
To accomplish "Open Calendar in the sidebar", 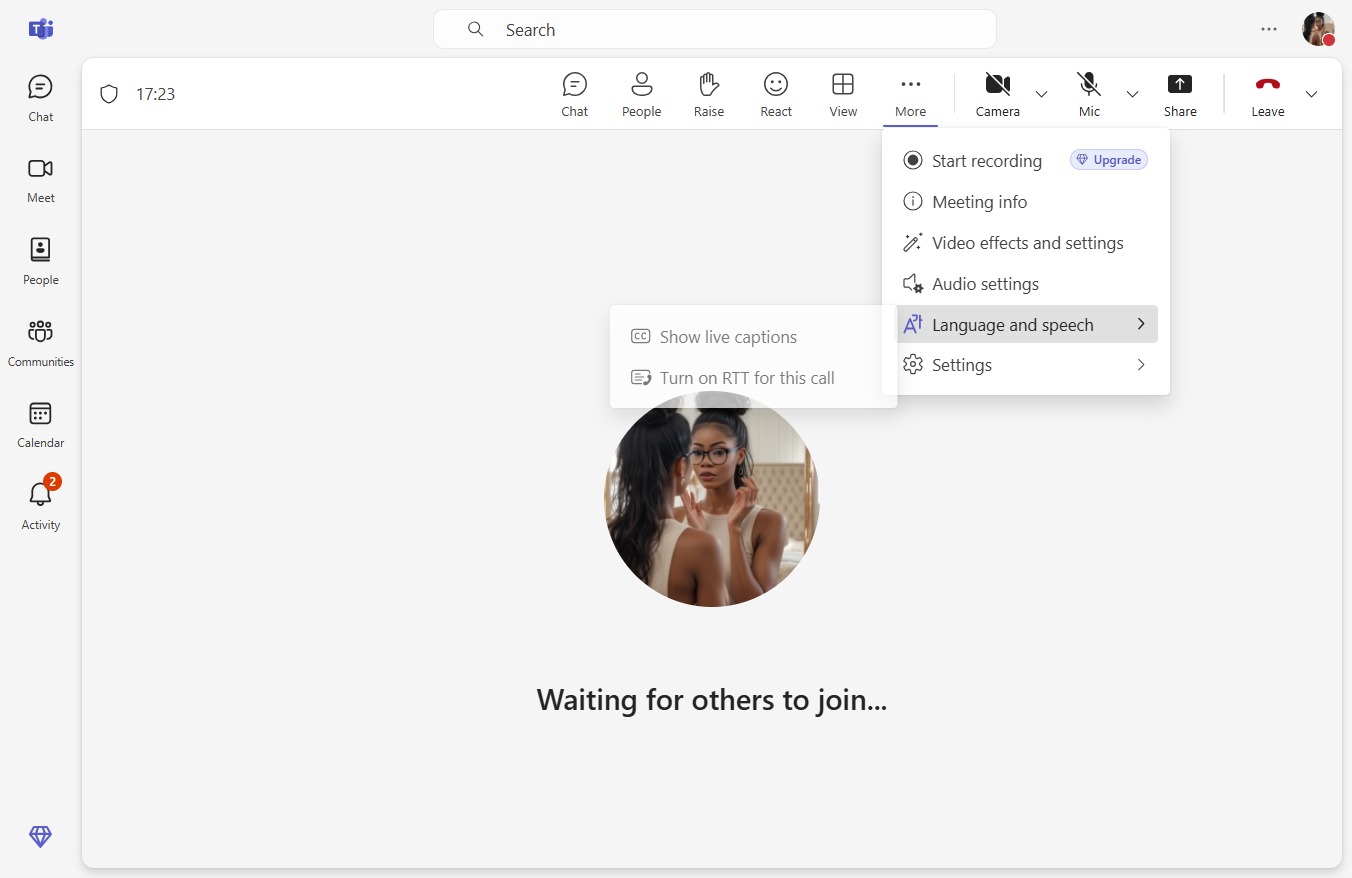I will tap(41, 425).
